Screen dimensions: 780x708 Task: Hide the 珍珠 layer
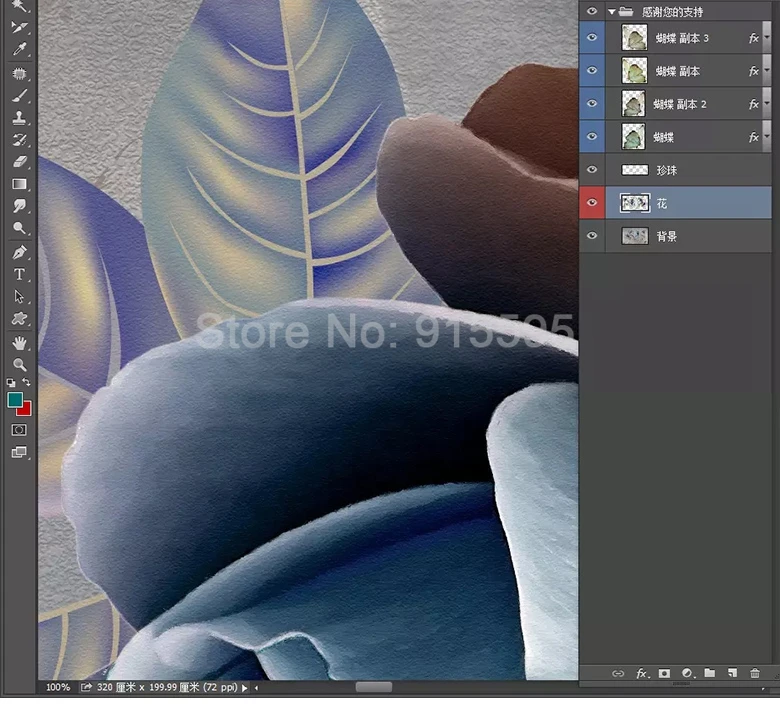591,170
